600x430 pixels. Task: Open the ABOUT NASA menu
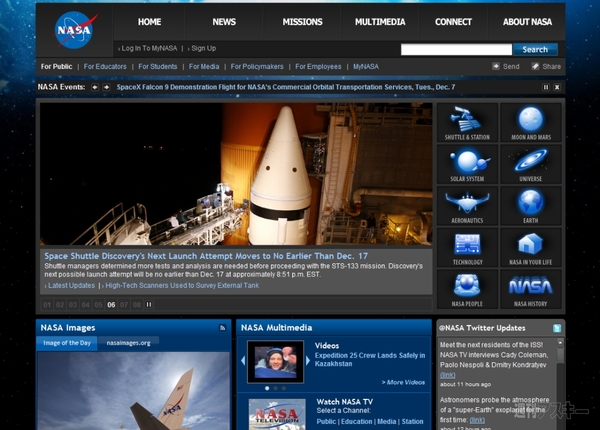click(527, 22)
